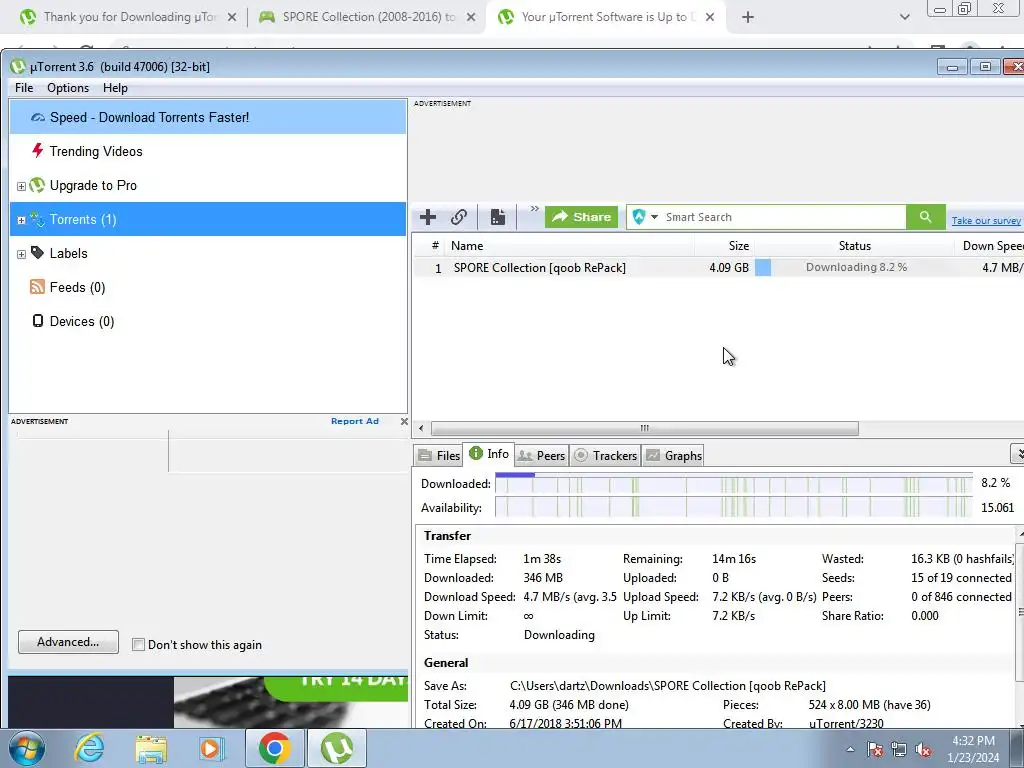Click the Report Ad link
Screen dimensions: 1024x768
click(355, 421)
